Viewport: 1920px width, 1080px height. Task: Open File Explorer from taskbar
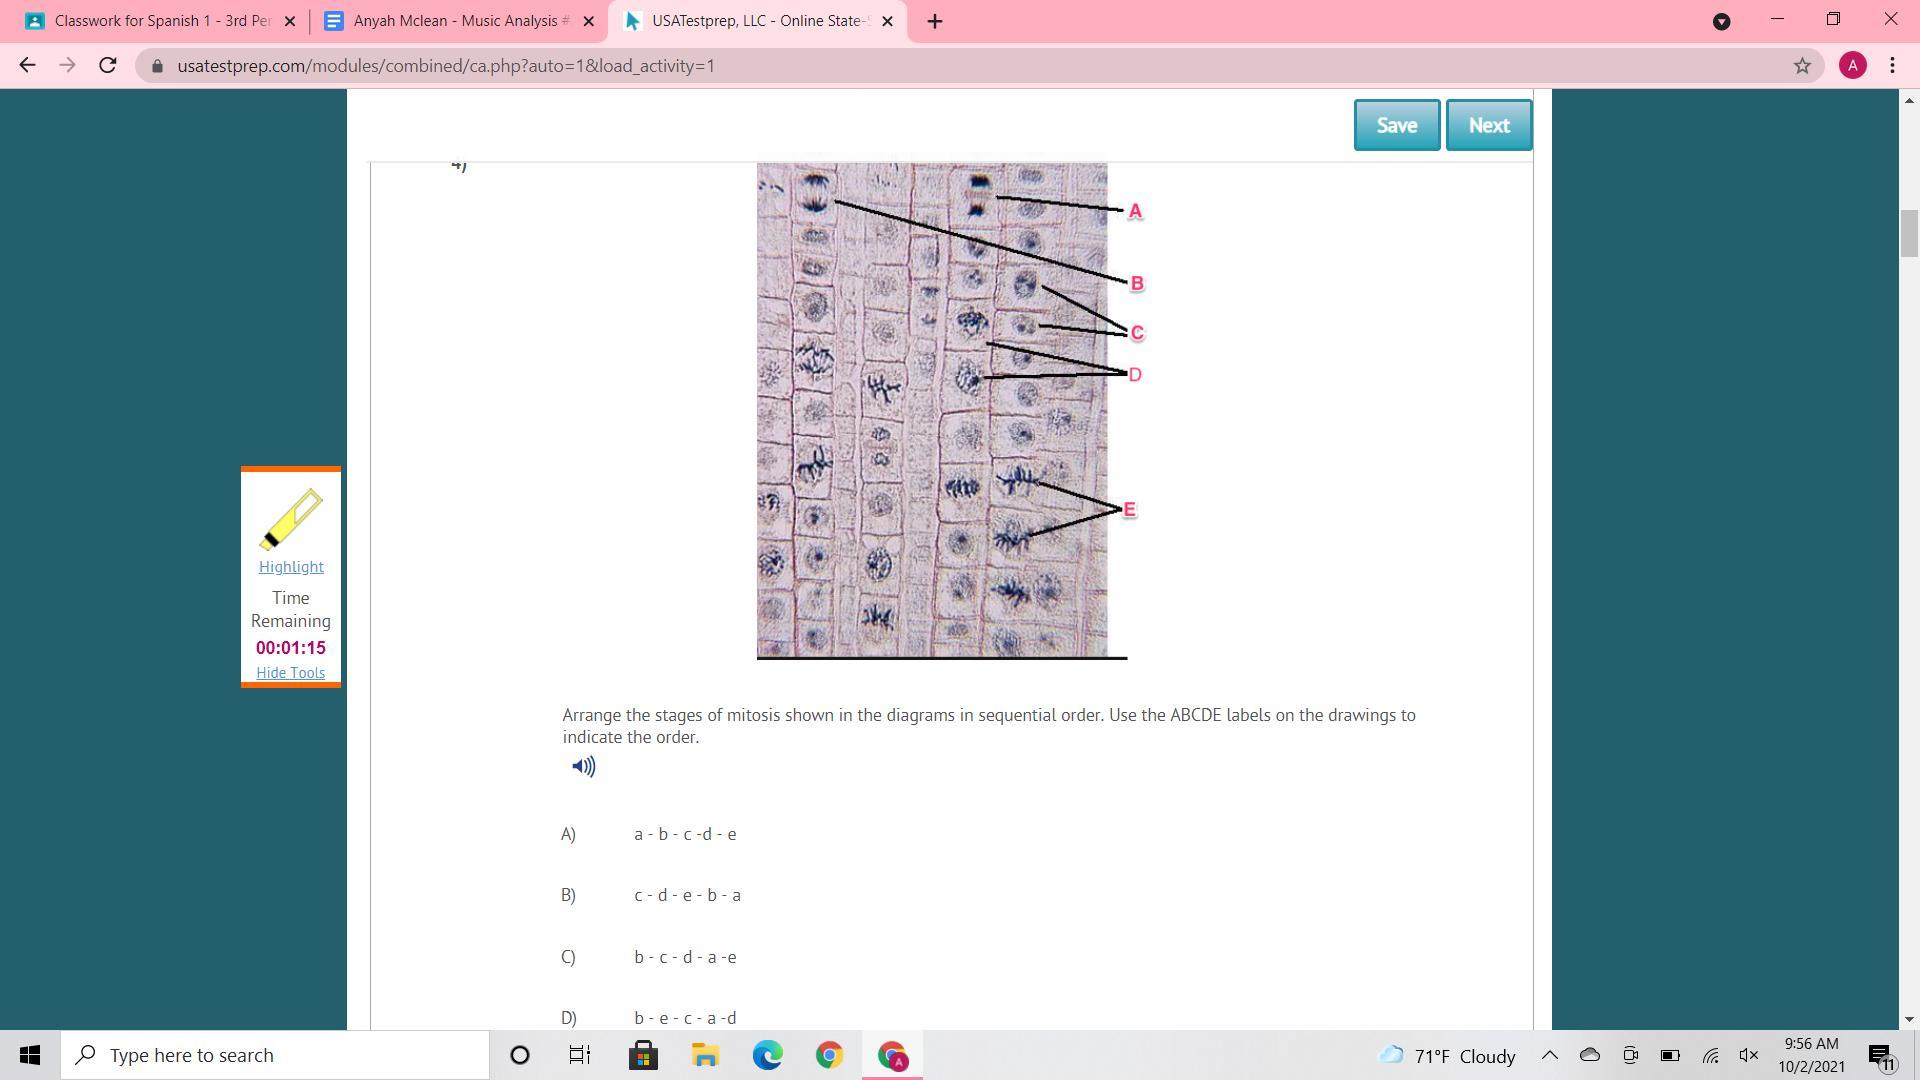click(705, 1055)
